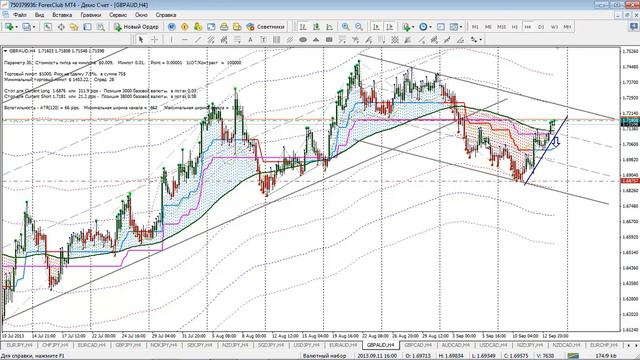Screen dimensions: 640x360
Task: Select the H4 timeframe button
Action: tap(528, 27)
